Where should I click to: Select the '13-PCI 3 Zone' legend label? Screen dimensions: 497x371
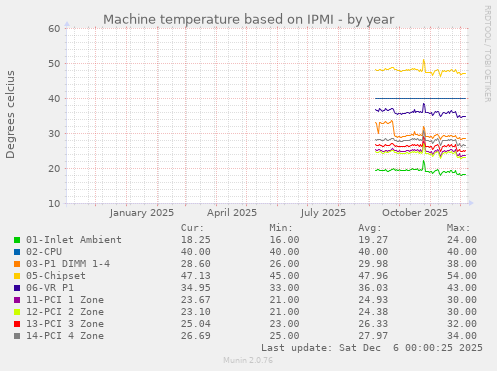[65, 324]
